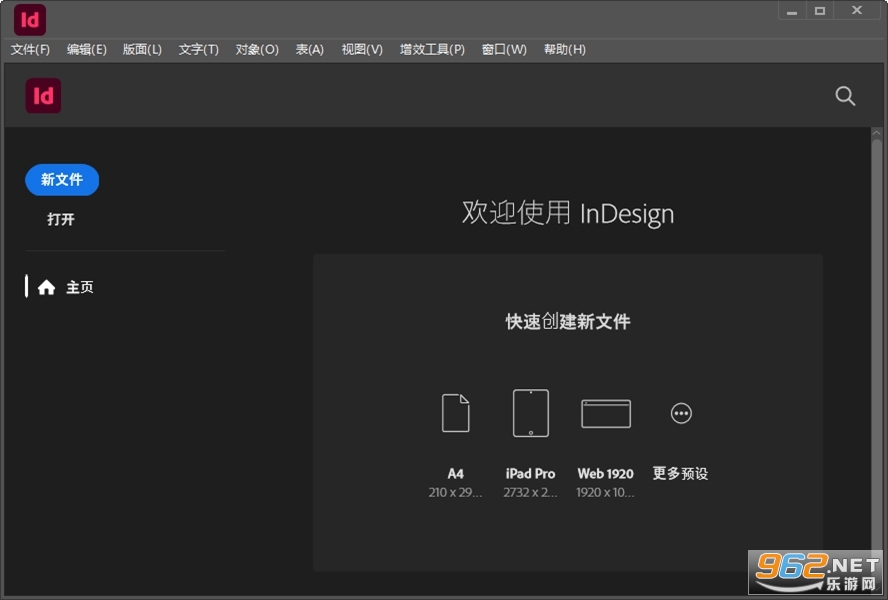Minimize the InDesign window

(x=792, y=11)
